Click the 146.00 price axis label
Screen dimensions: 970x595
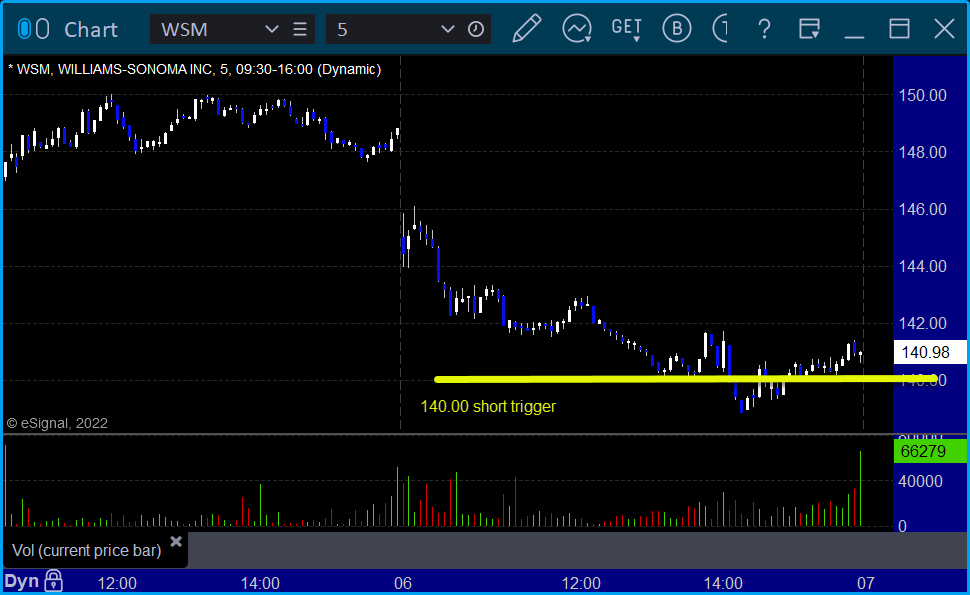pyautogui.click(x=922, y=209)
